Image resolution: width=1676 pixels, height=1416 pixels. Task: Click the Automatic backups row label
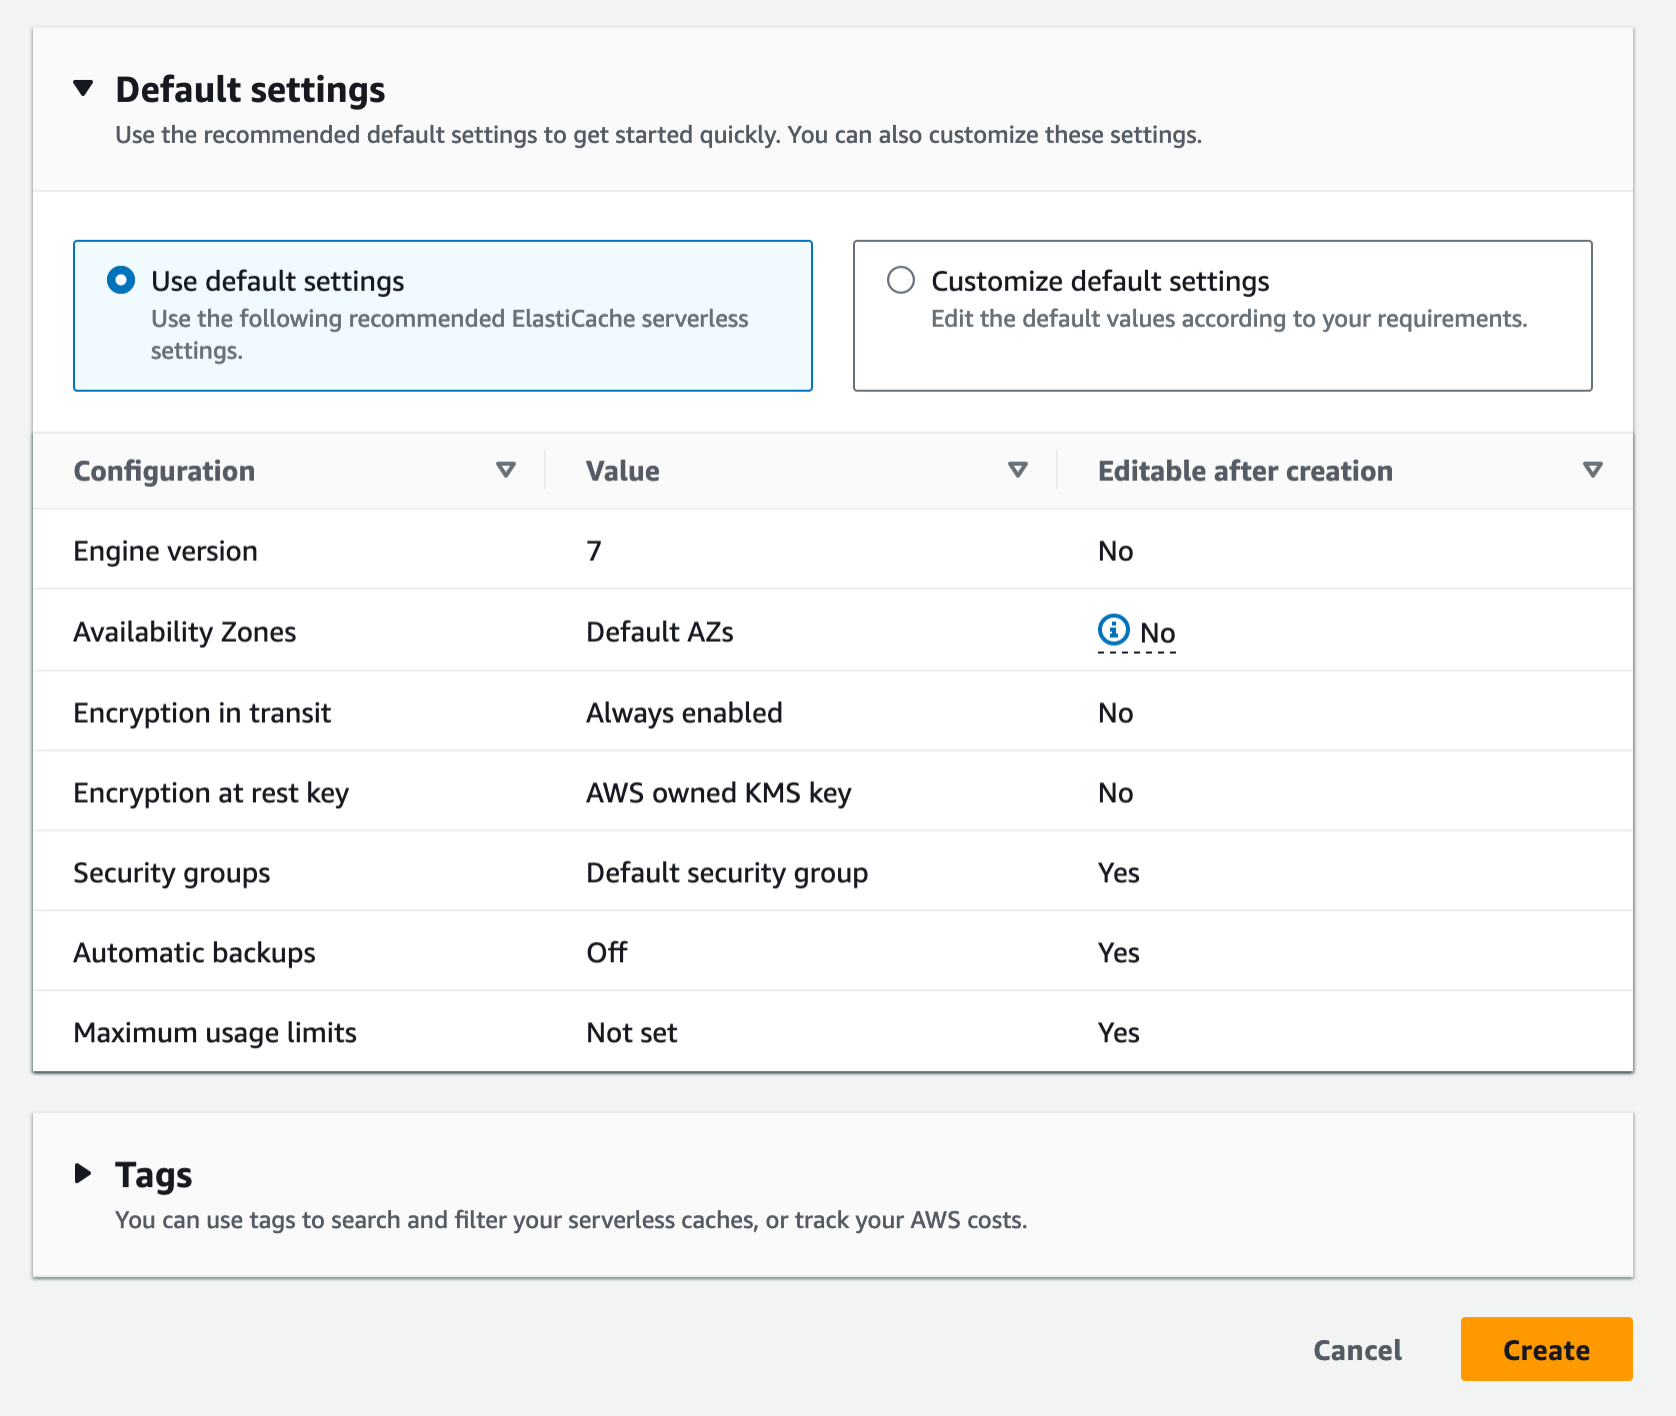(x=195, y=953)
